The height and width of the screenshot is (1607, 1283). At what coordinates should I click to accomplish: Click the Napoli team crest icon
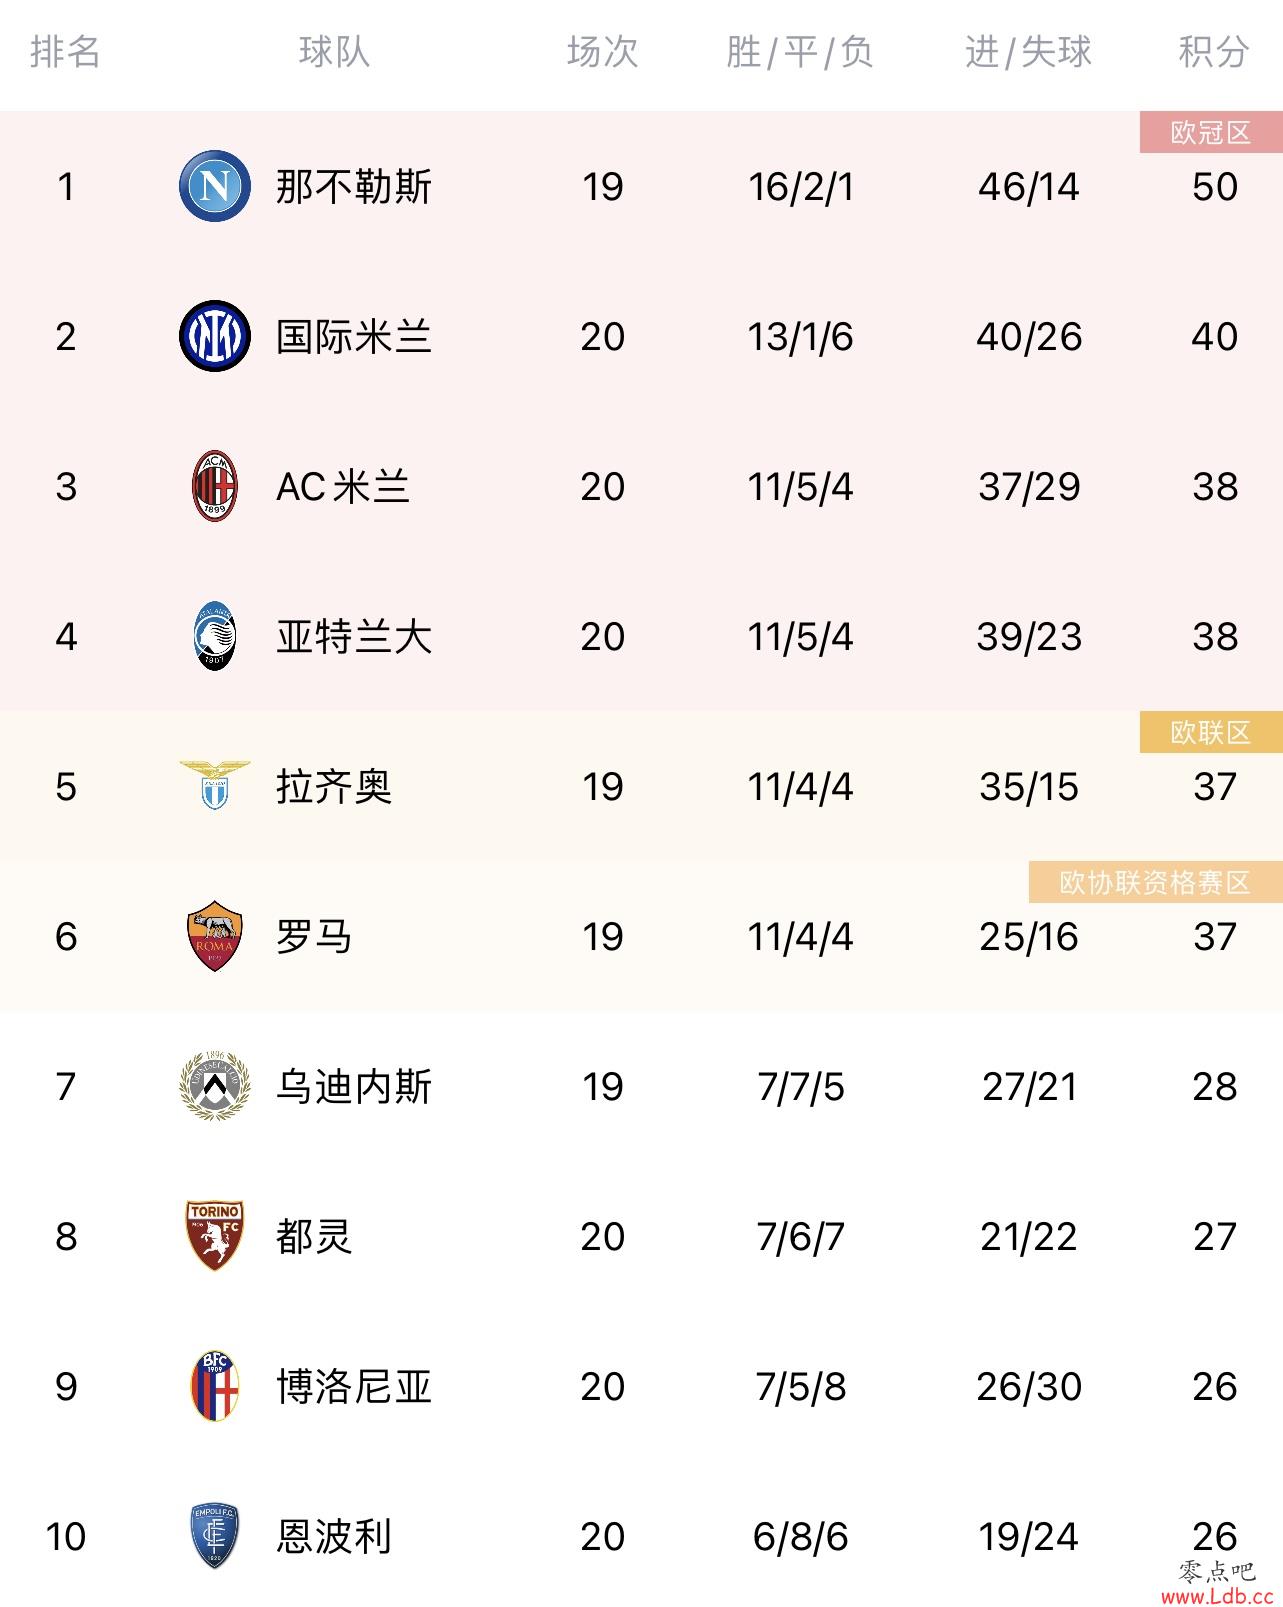click(215, 186)
